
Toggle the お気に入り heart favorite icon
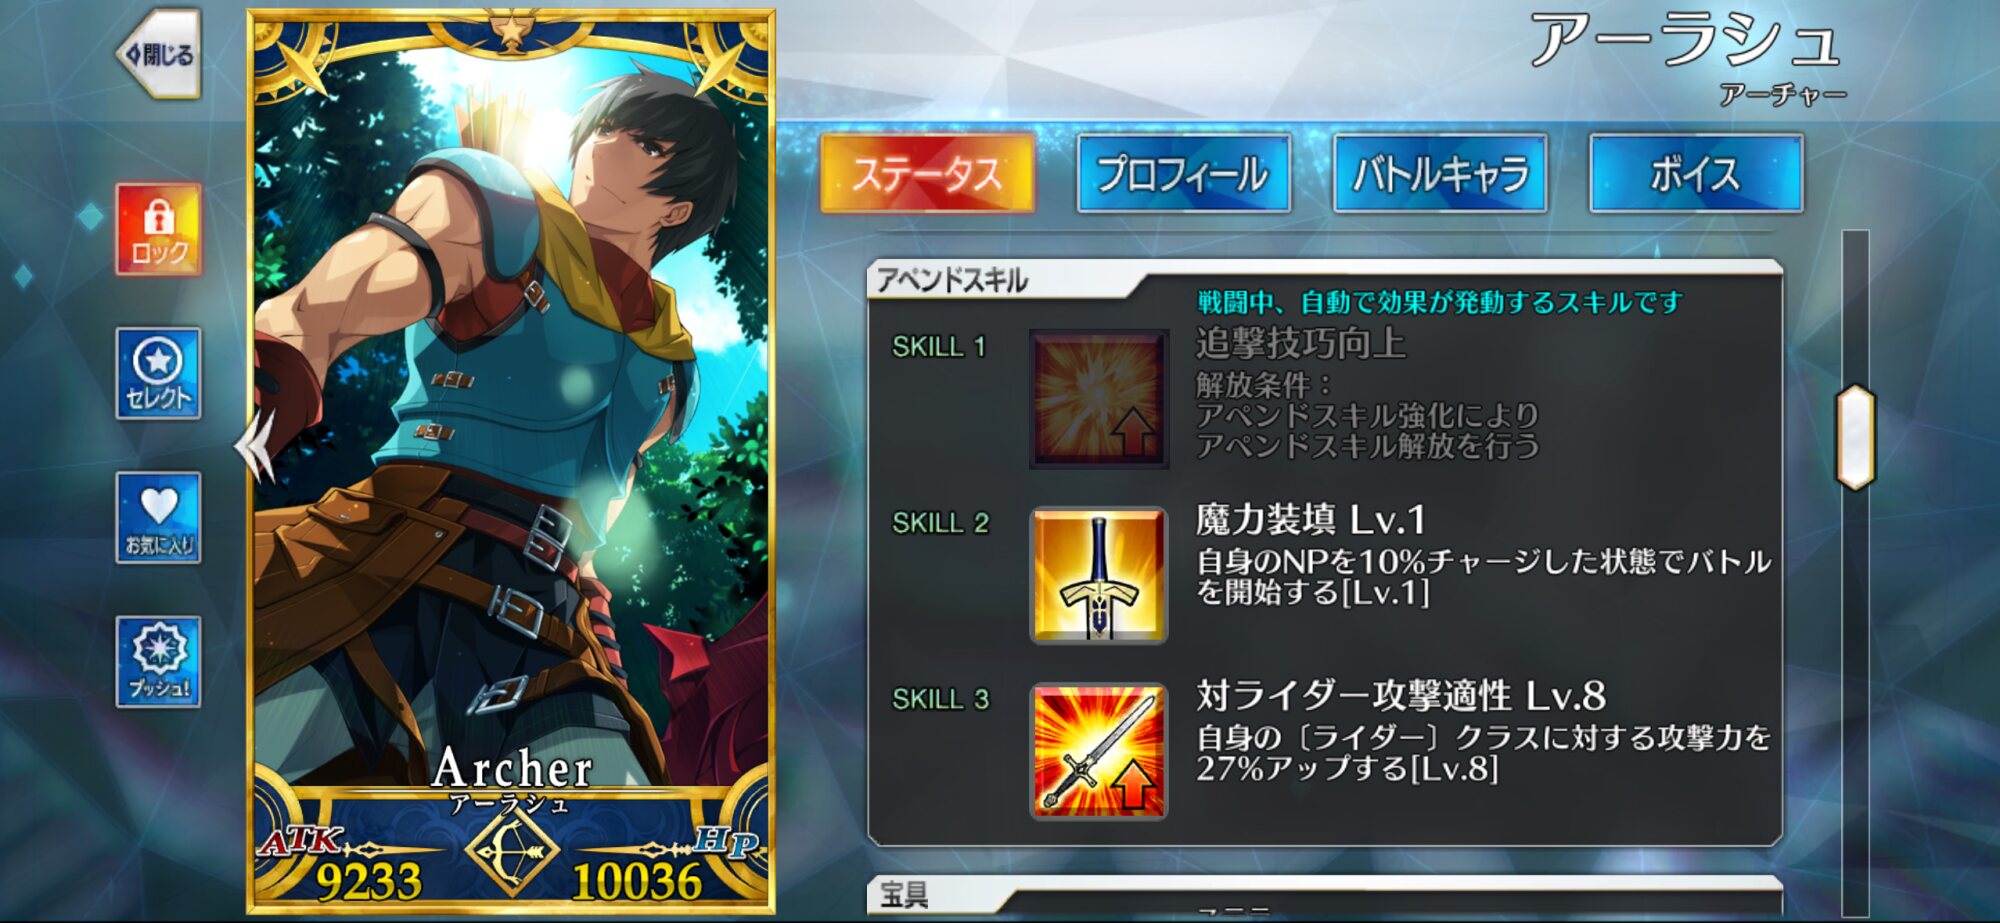pyautogui.click(x=159, y=518)
